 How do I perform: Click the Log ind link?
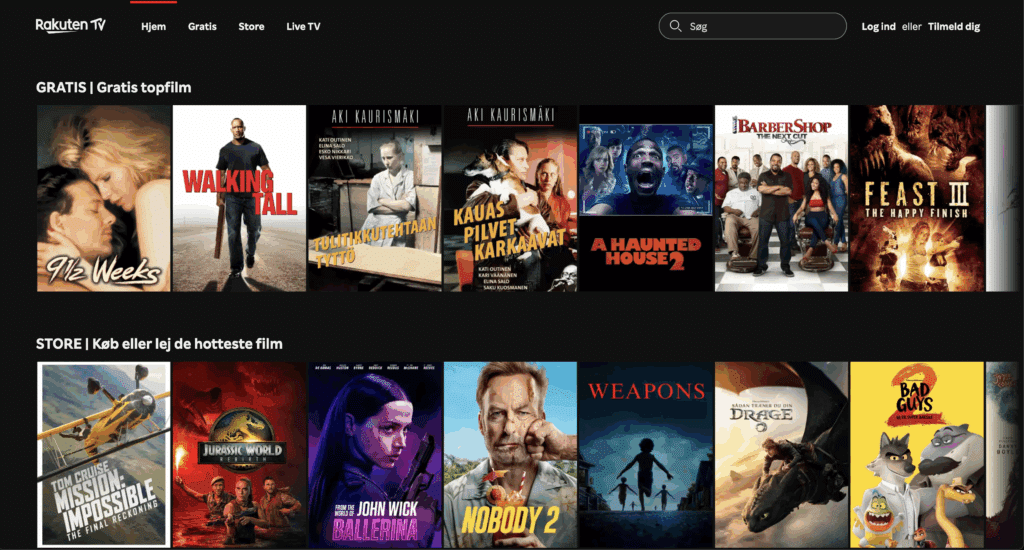(x=878, y=26)
